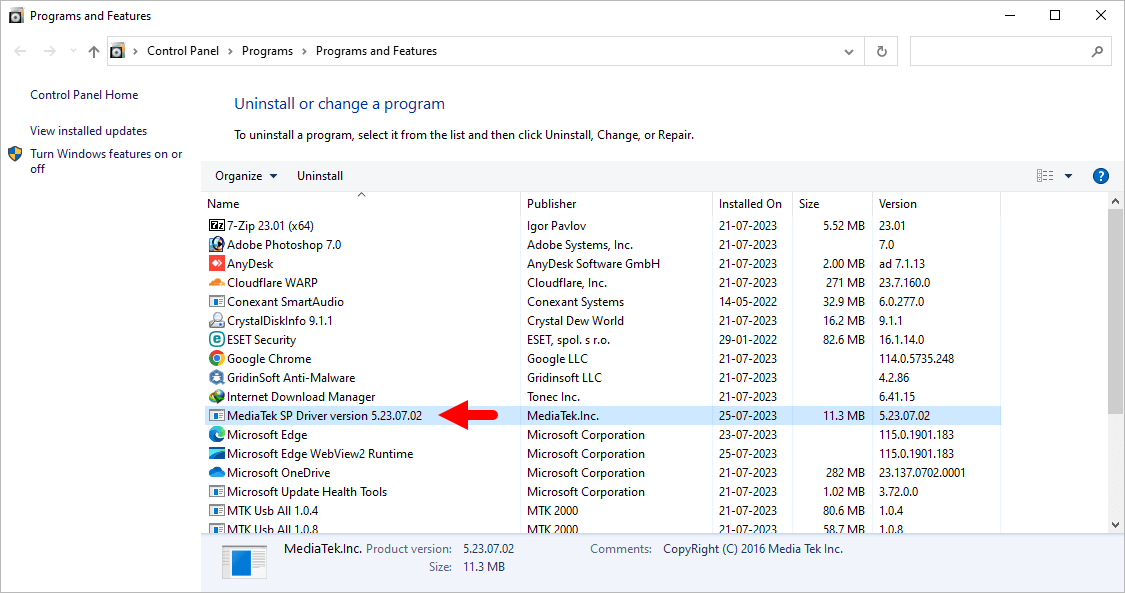Click the 7-Zip application icon
Viewport: 1125px width, 593px height.
point(217,225)
